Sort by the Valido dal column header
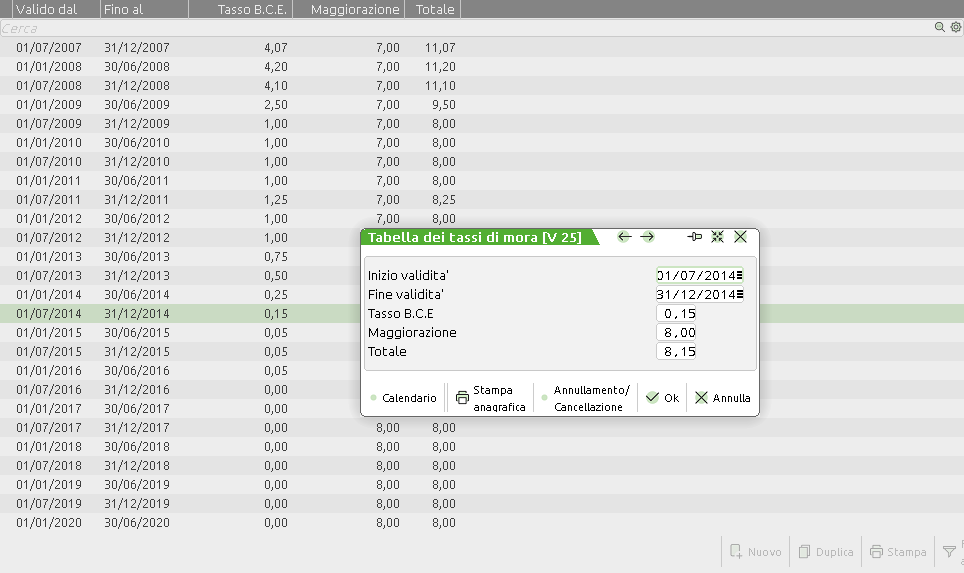Viewport: 964px width, 573px height. [48, 9]
